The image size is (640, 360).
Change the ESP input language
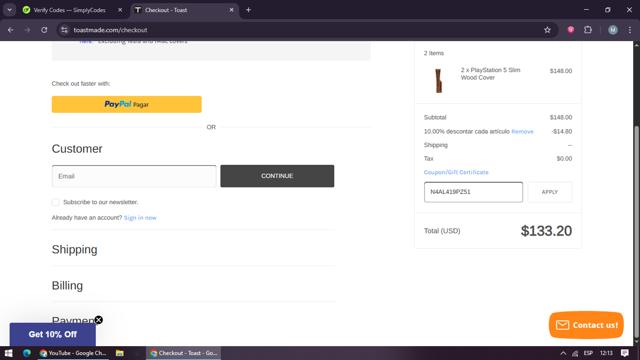click(x=588, y=353)
